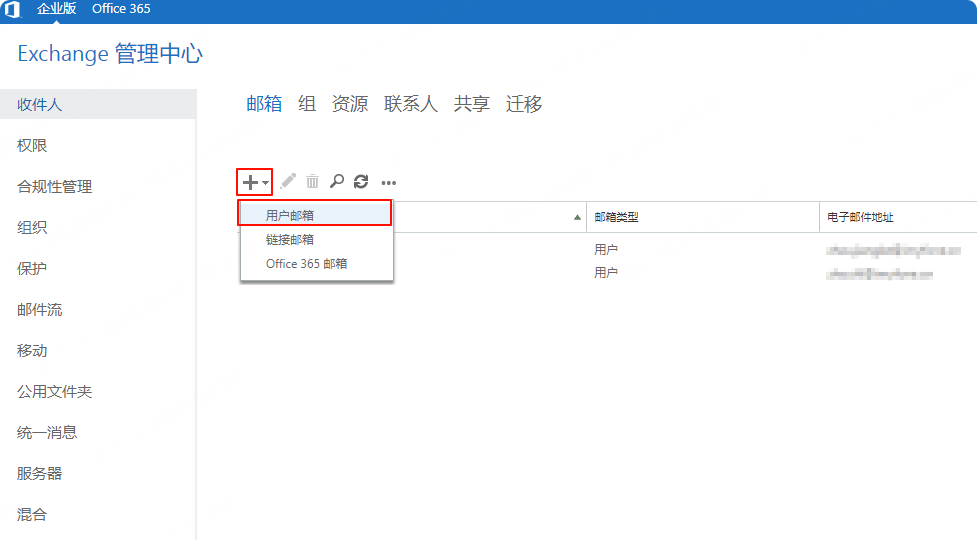The width and height of the screenshot is (977, 540).
Task: Click the trash delete icon
Action: (312, 181)
